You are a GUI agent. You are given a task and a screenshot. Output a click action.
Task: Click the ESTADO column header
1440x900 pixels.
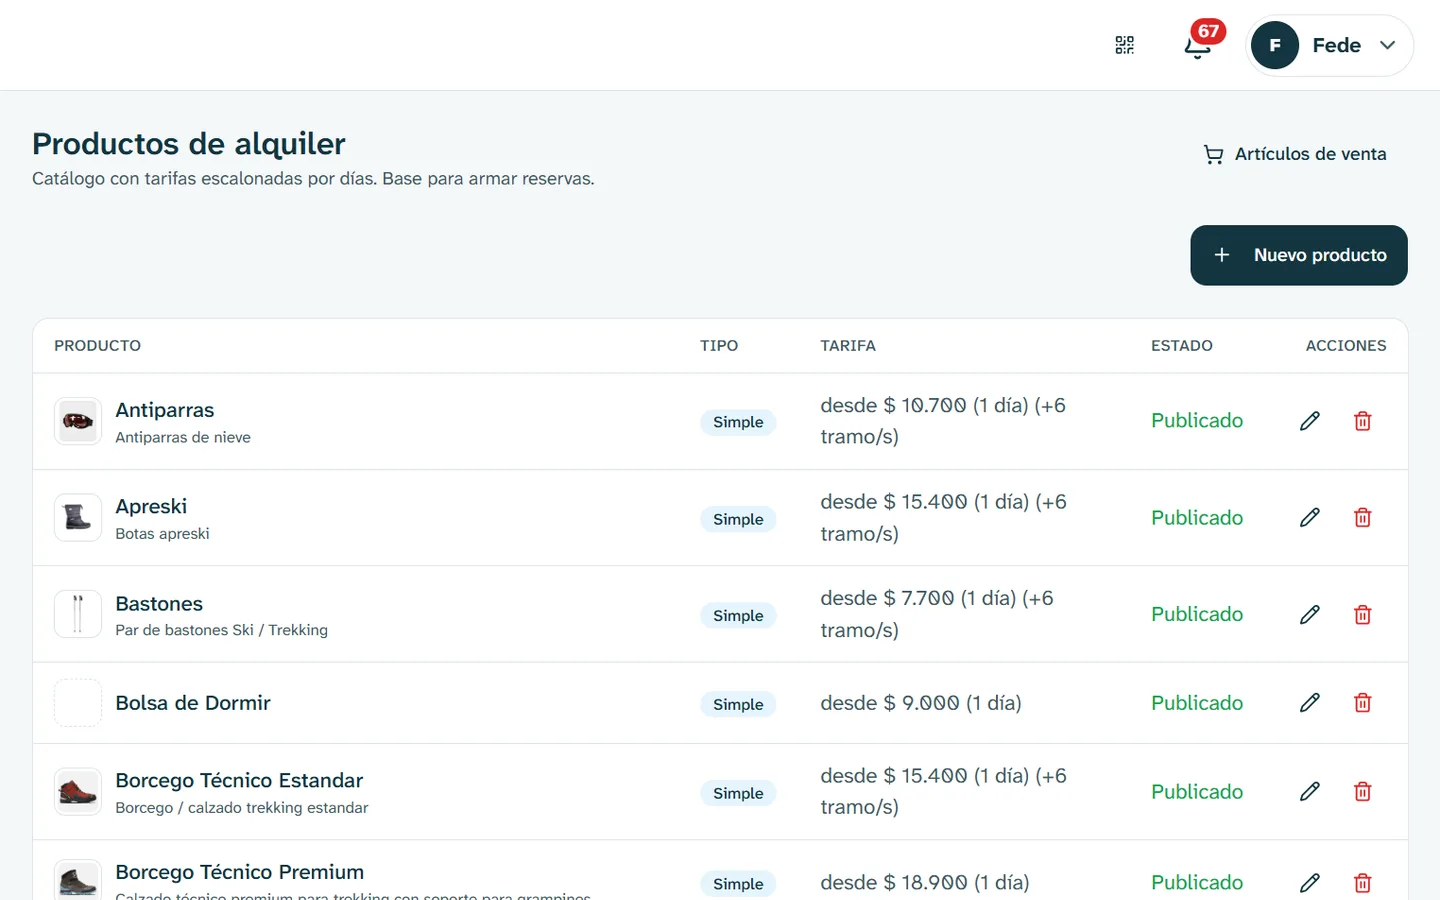coord(1182,346)
